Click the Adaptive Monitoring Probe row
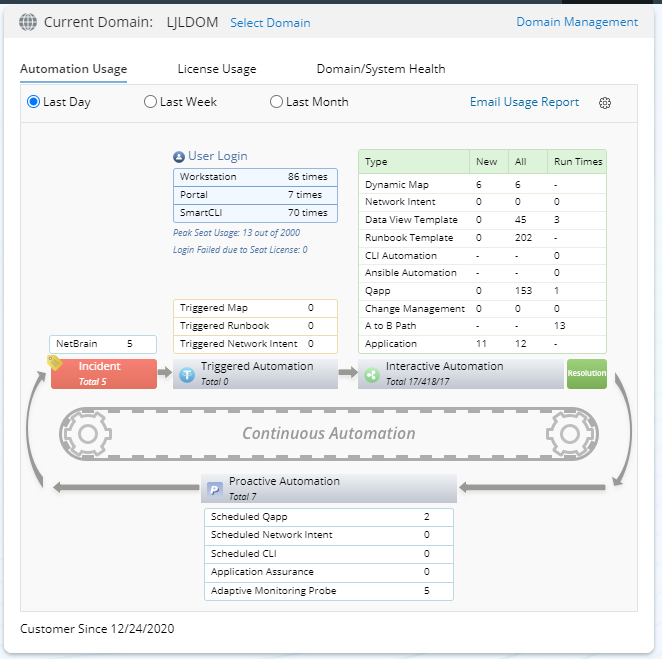This screenshot has width=662, height=659. [329, 591]
